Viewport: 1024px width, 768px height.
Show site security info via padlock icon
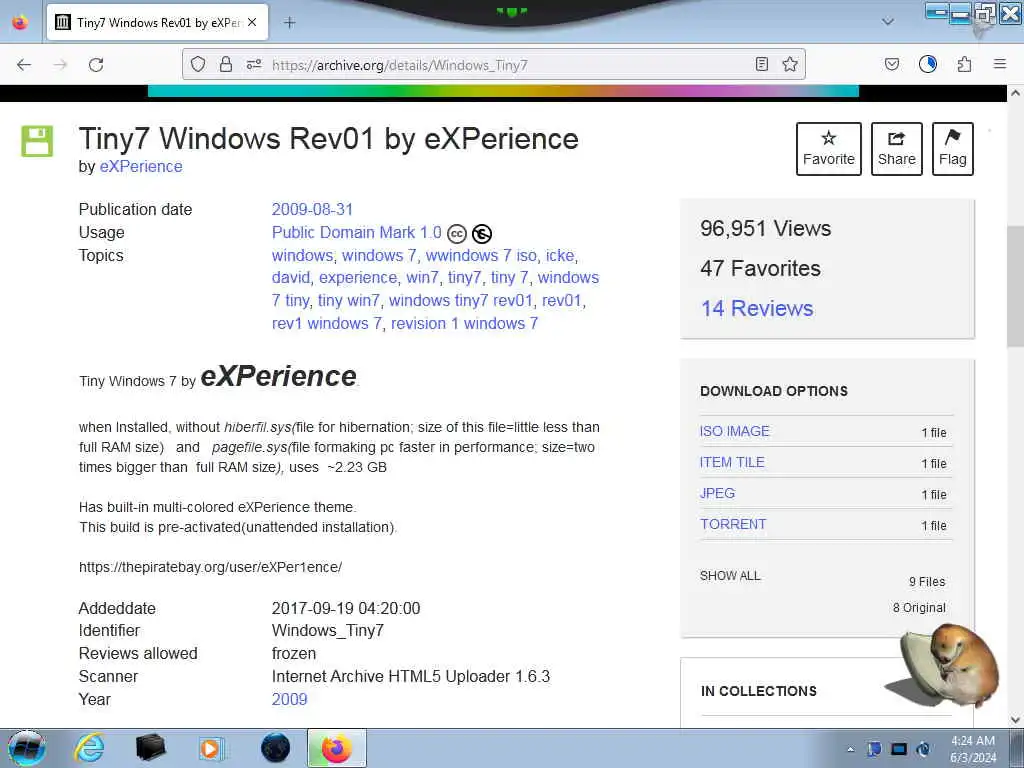[x=226, y=64]
